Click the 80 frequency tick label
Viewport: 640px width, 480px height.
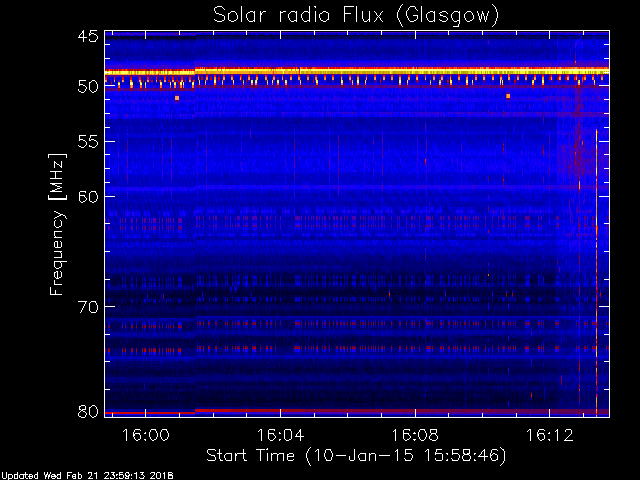tap(88, 411)
